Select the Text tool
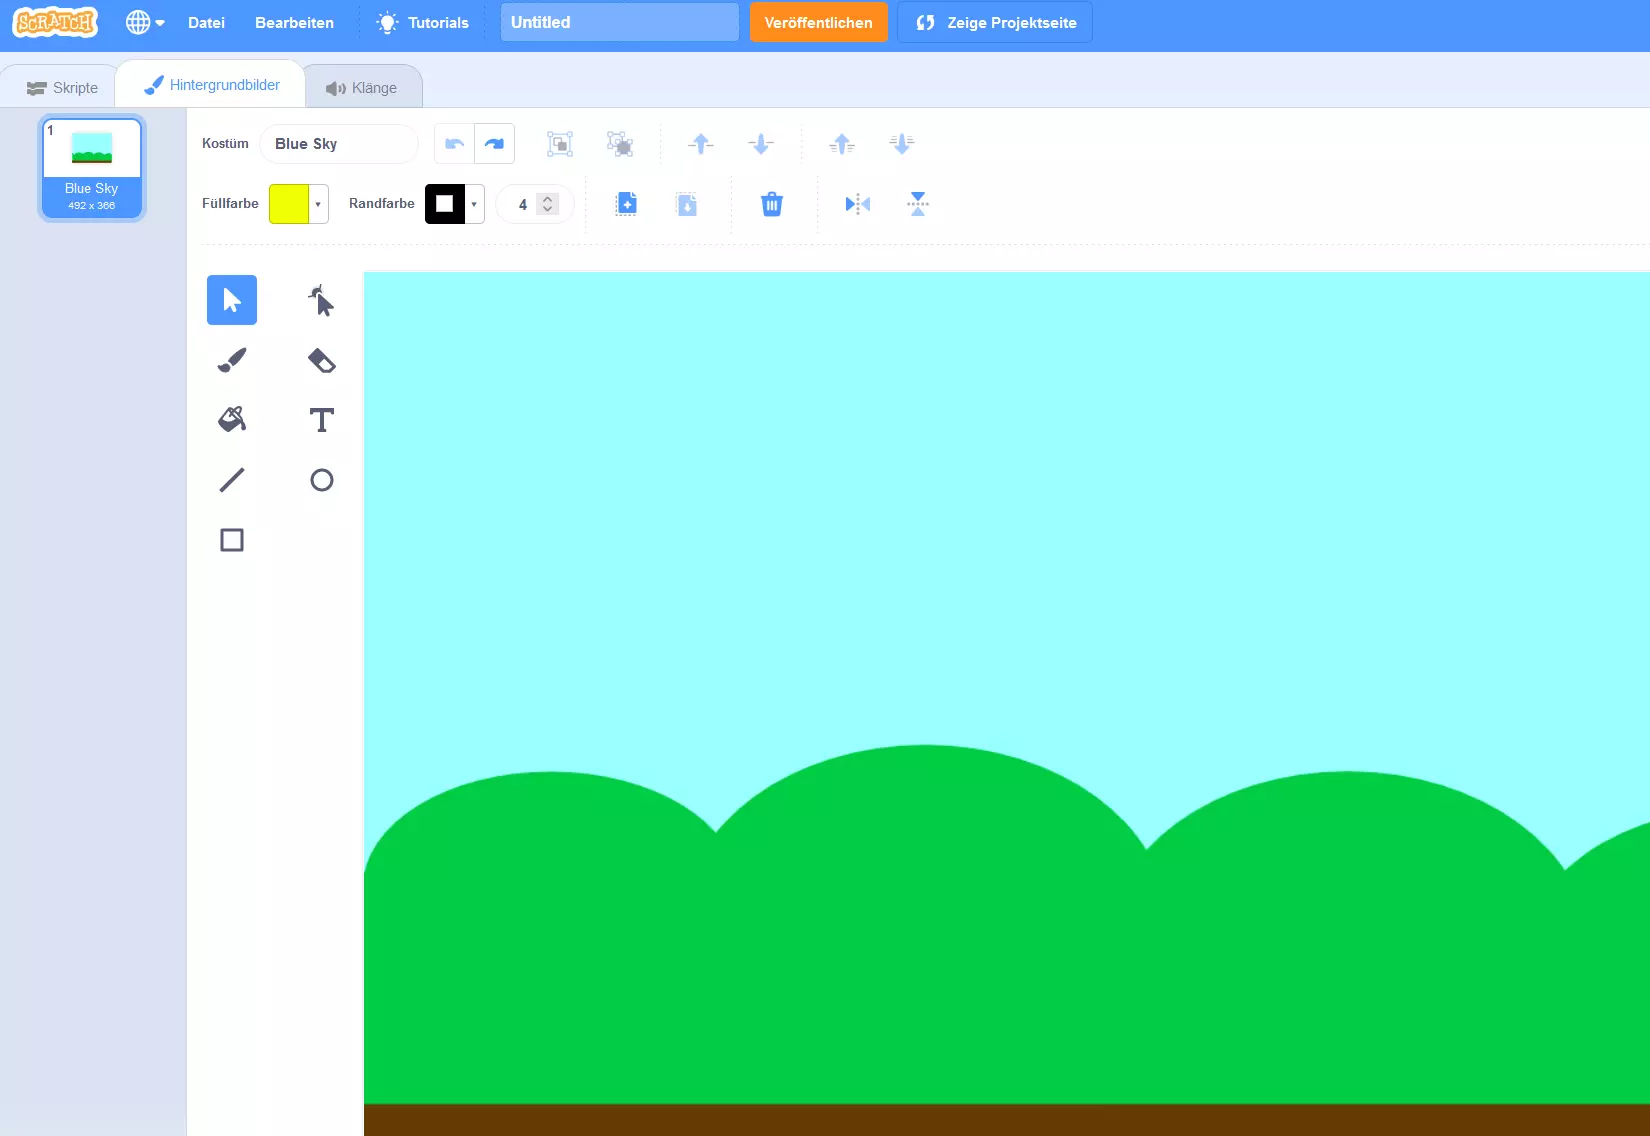The width and height of the screenshot is (1650, 1136). [321, 419]
